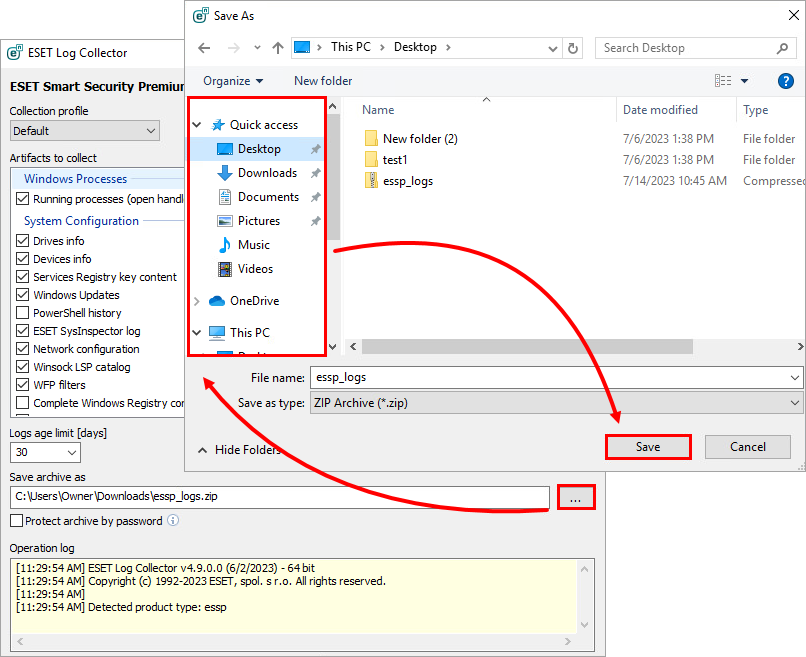Open the view options dropdown arrow
Viewport: 806px width, 657px height.
[744, 81]
